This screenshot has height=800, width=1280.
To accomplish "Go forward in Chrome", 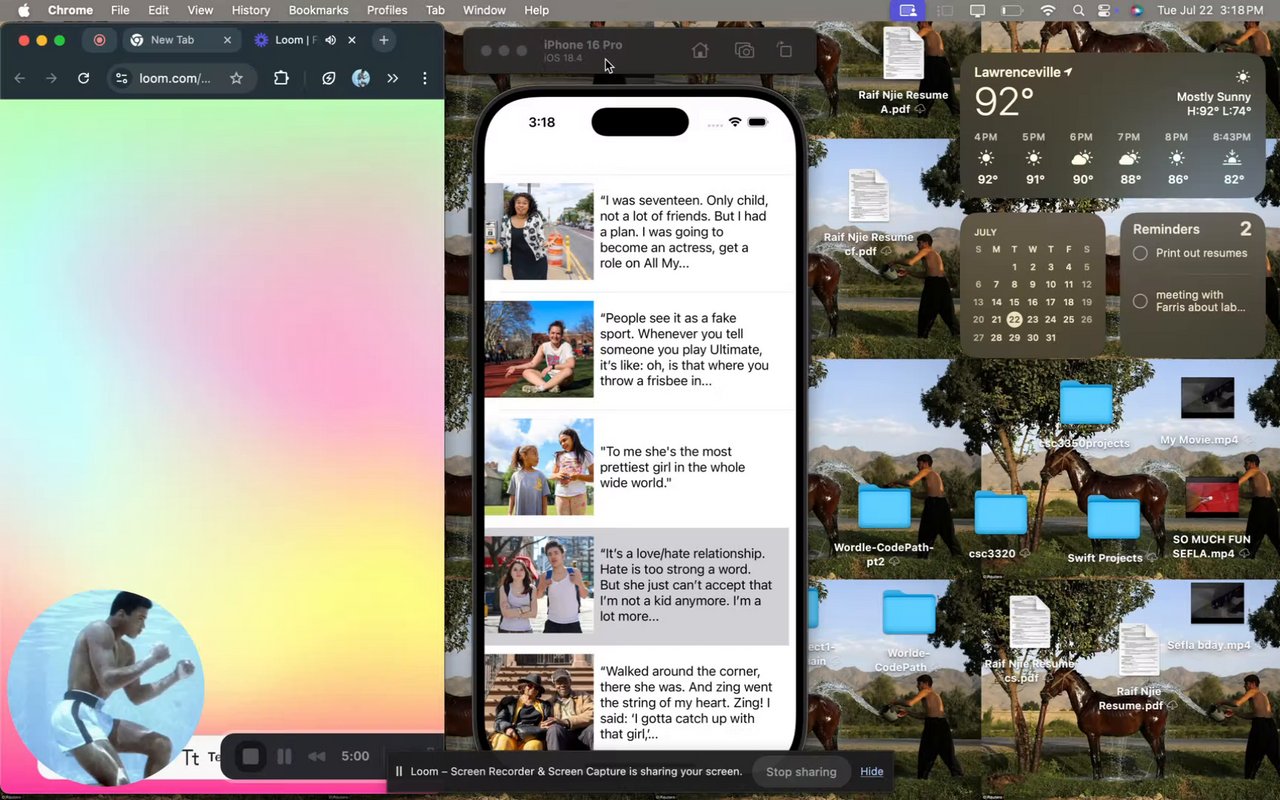I will coord(51,78).
